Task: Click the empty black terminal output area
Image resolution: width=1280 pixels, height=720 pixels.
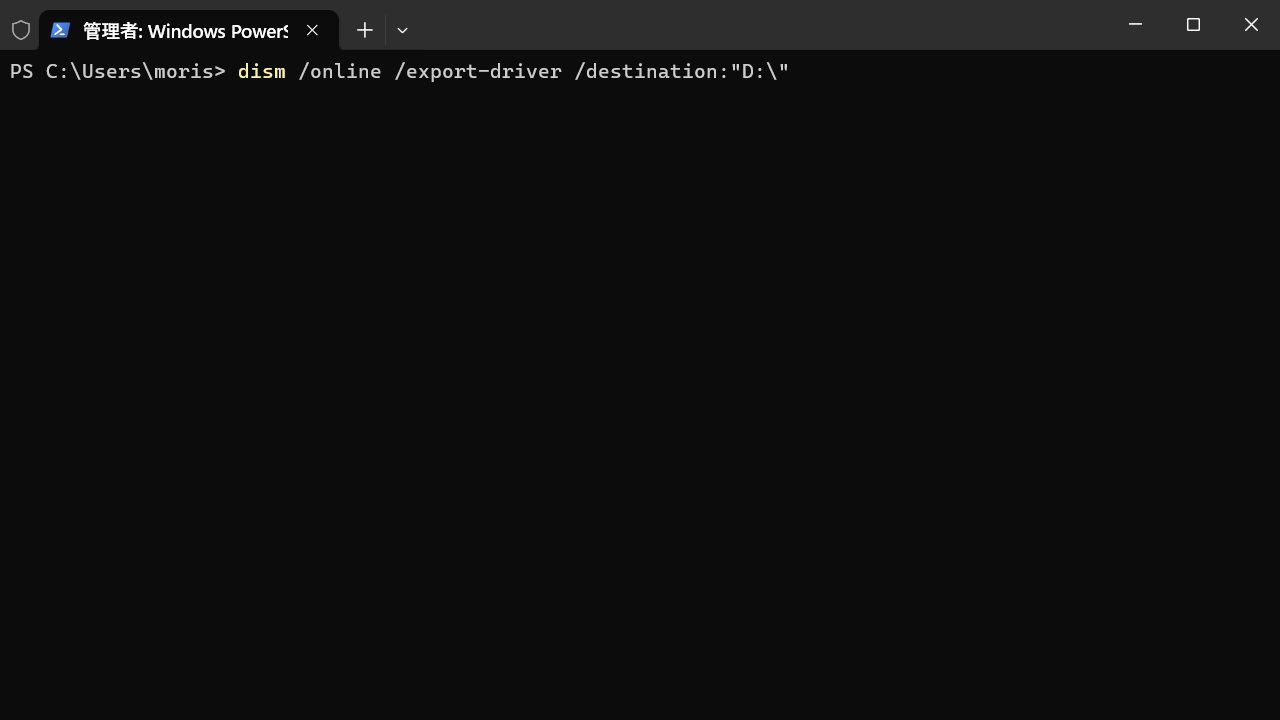Action: coord(640,400)
